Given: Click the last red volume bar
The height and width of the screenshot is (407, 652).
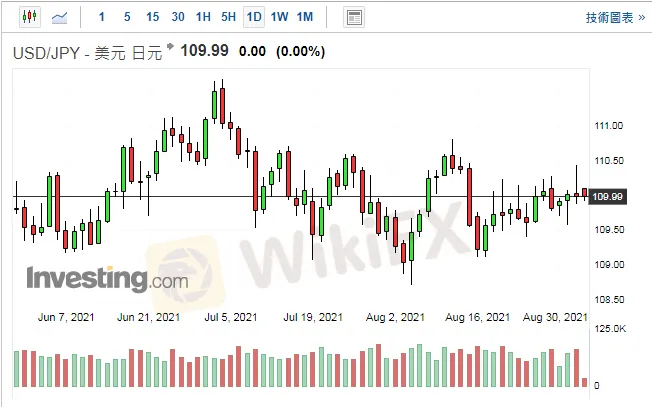Looking at the screenshot, I should click(x=585, y=381).
